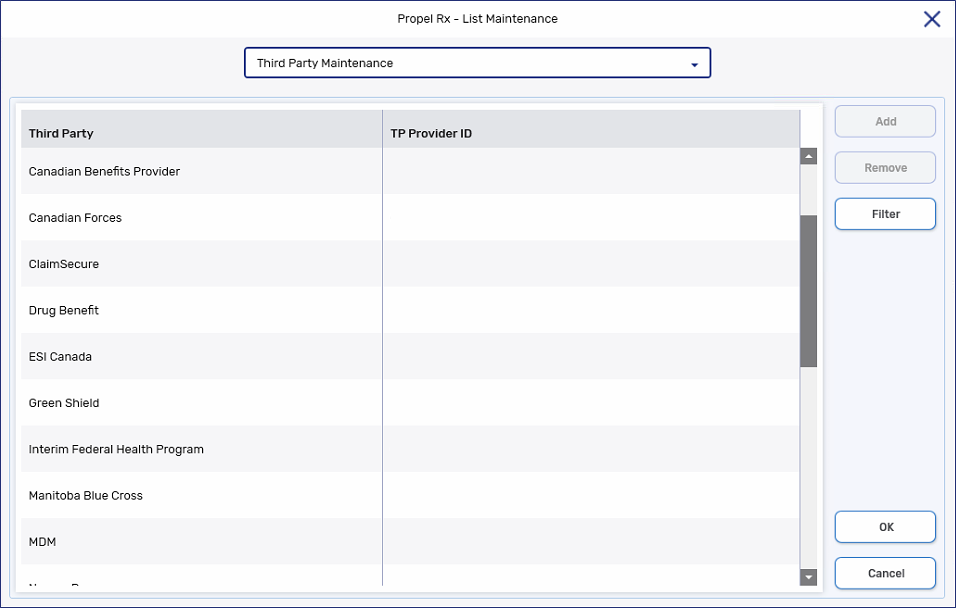
Task: Click the Remove button
Action: coord(885,168)
